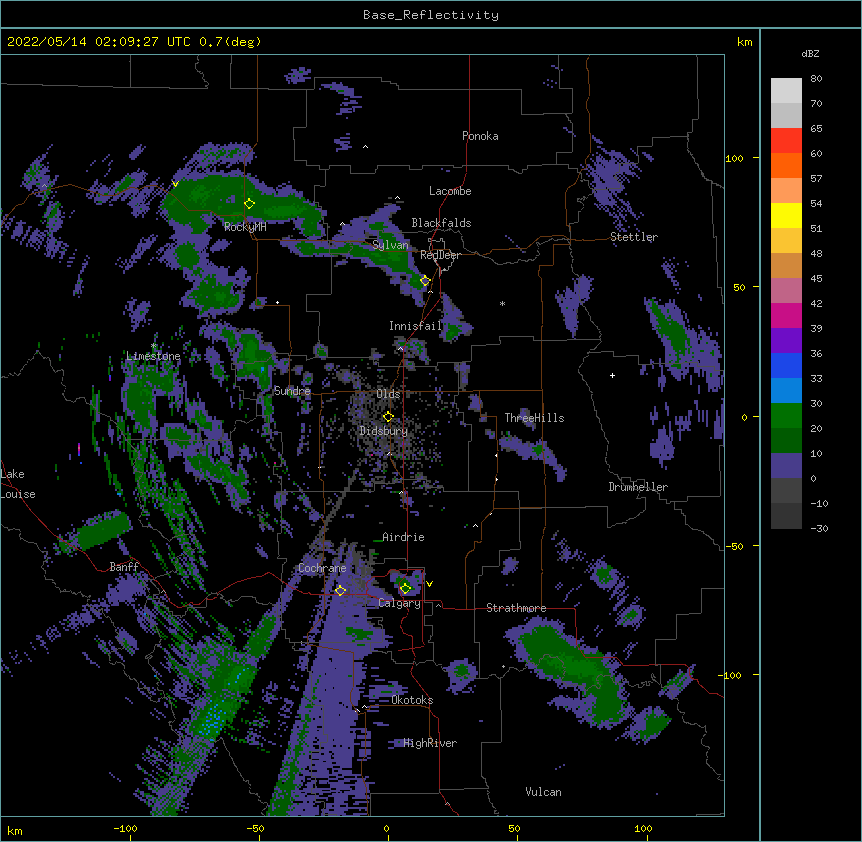Click the Innisfail city label
Image resolution: width=862 pixels, height=842 pixels.
(x=416, y=326)
